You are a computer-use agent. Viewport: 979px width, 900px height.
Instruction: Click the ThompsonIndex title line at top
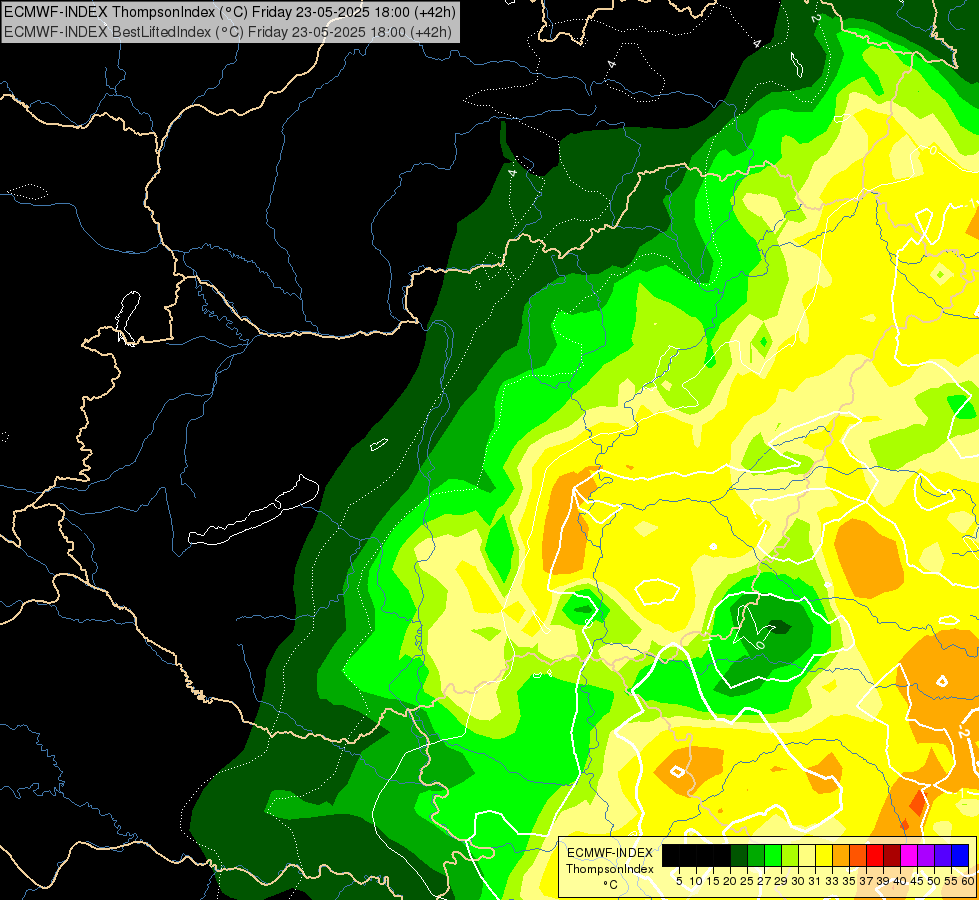click(x=230, y=11)
